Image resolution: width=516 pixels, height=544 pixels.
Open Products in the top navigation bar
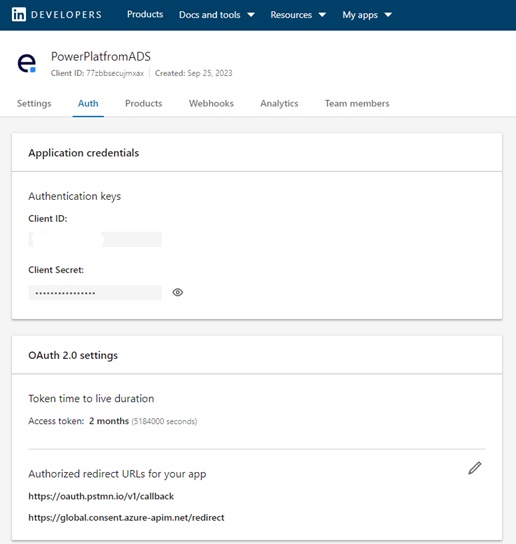click(x=145, y=14)
